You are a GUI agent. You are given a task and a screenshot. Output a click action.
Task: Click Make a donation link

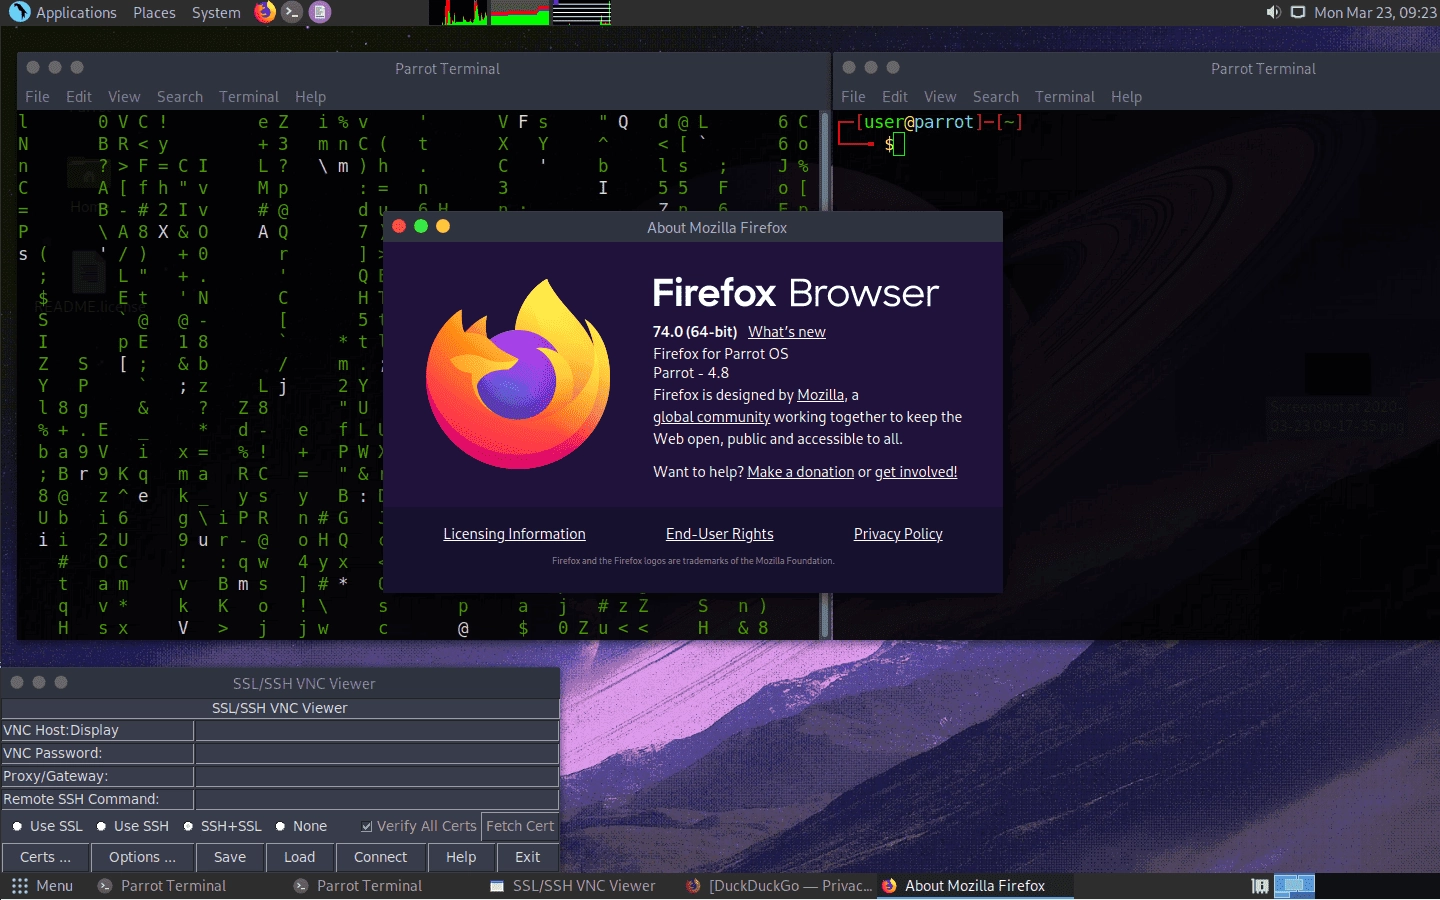click(801, 472)
